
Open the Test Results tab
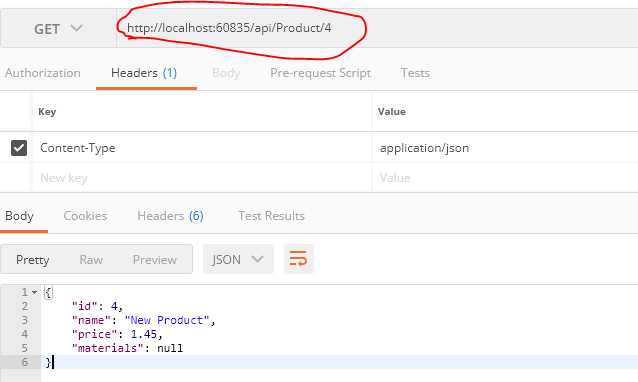tap(271, 216)
